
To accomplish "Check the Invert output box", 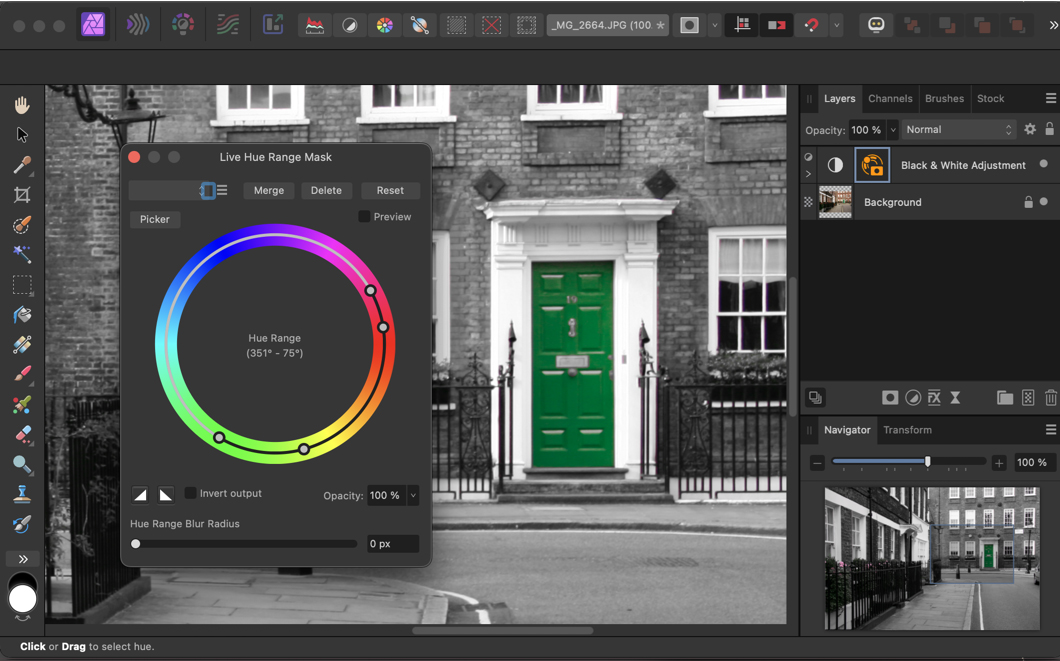I will (x=191, y=493).
